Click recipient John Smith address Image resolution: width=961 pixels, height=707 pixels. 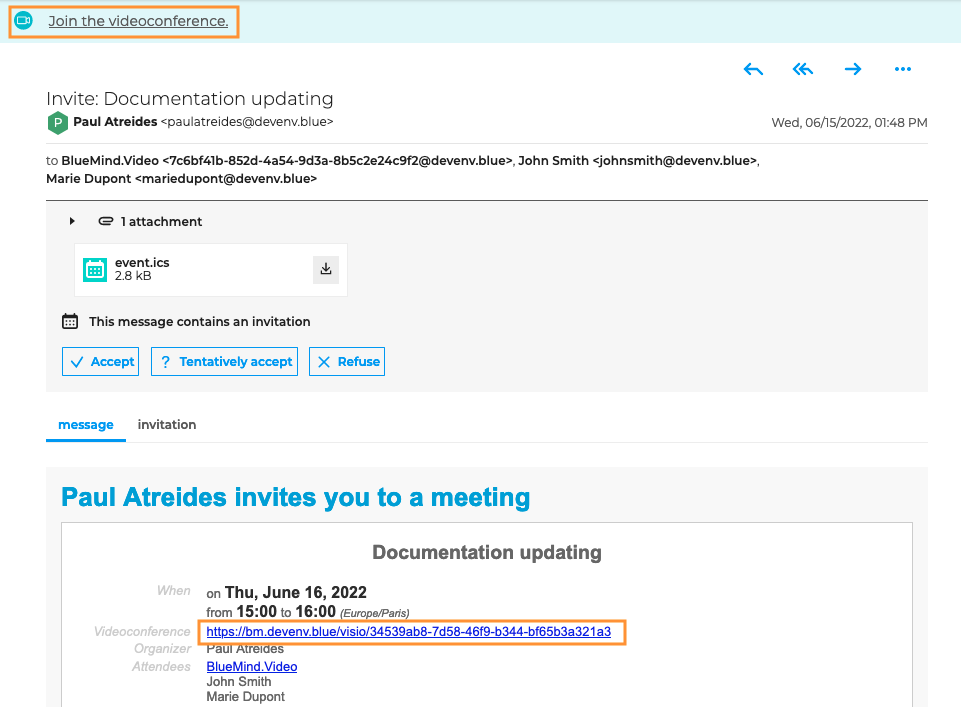[x=637, y=161]
